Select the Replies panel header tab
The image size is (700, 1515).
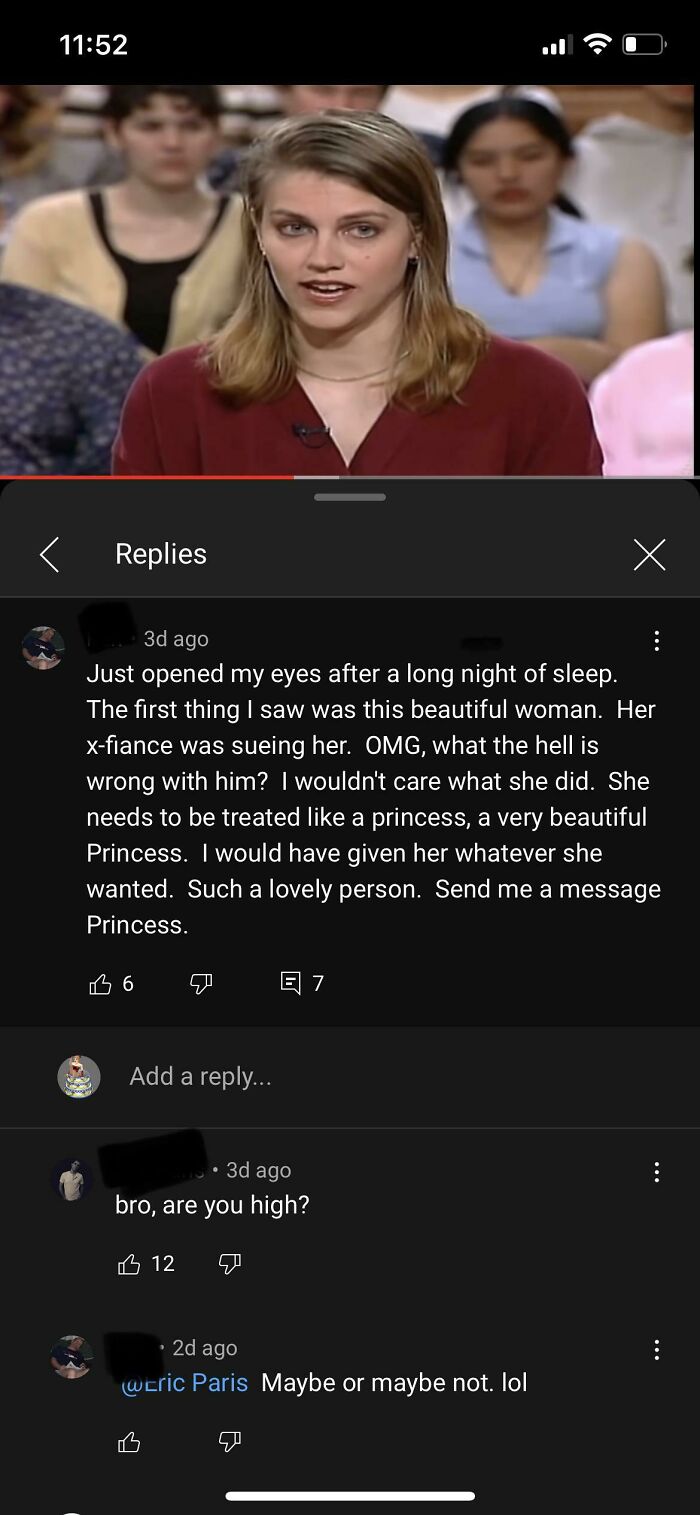point(160,553)
